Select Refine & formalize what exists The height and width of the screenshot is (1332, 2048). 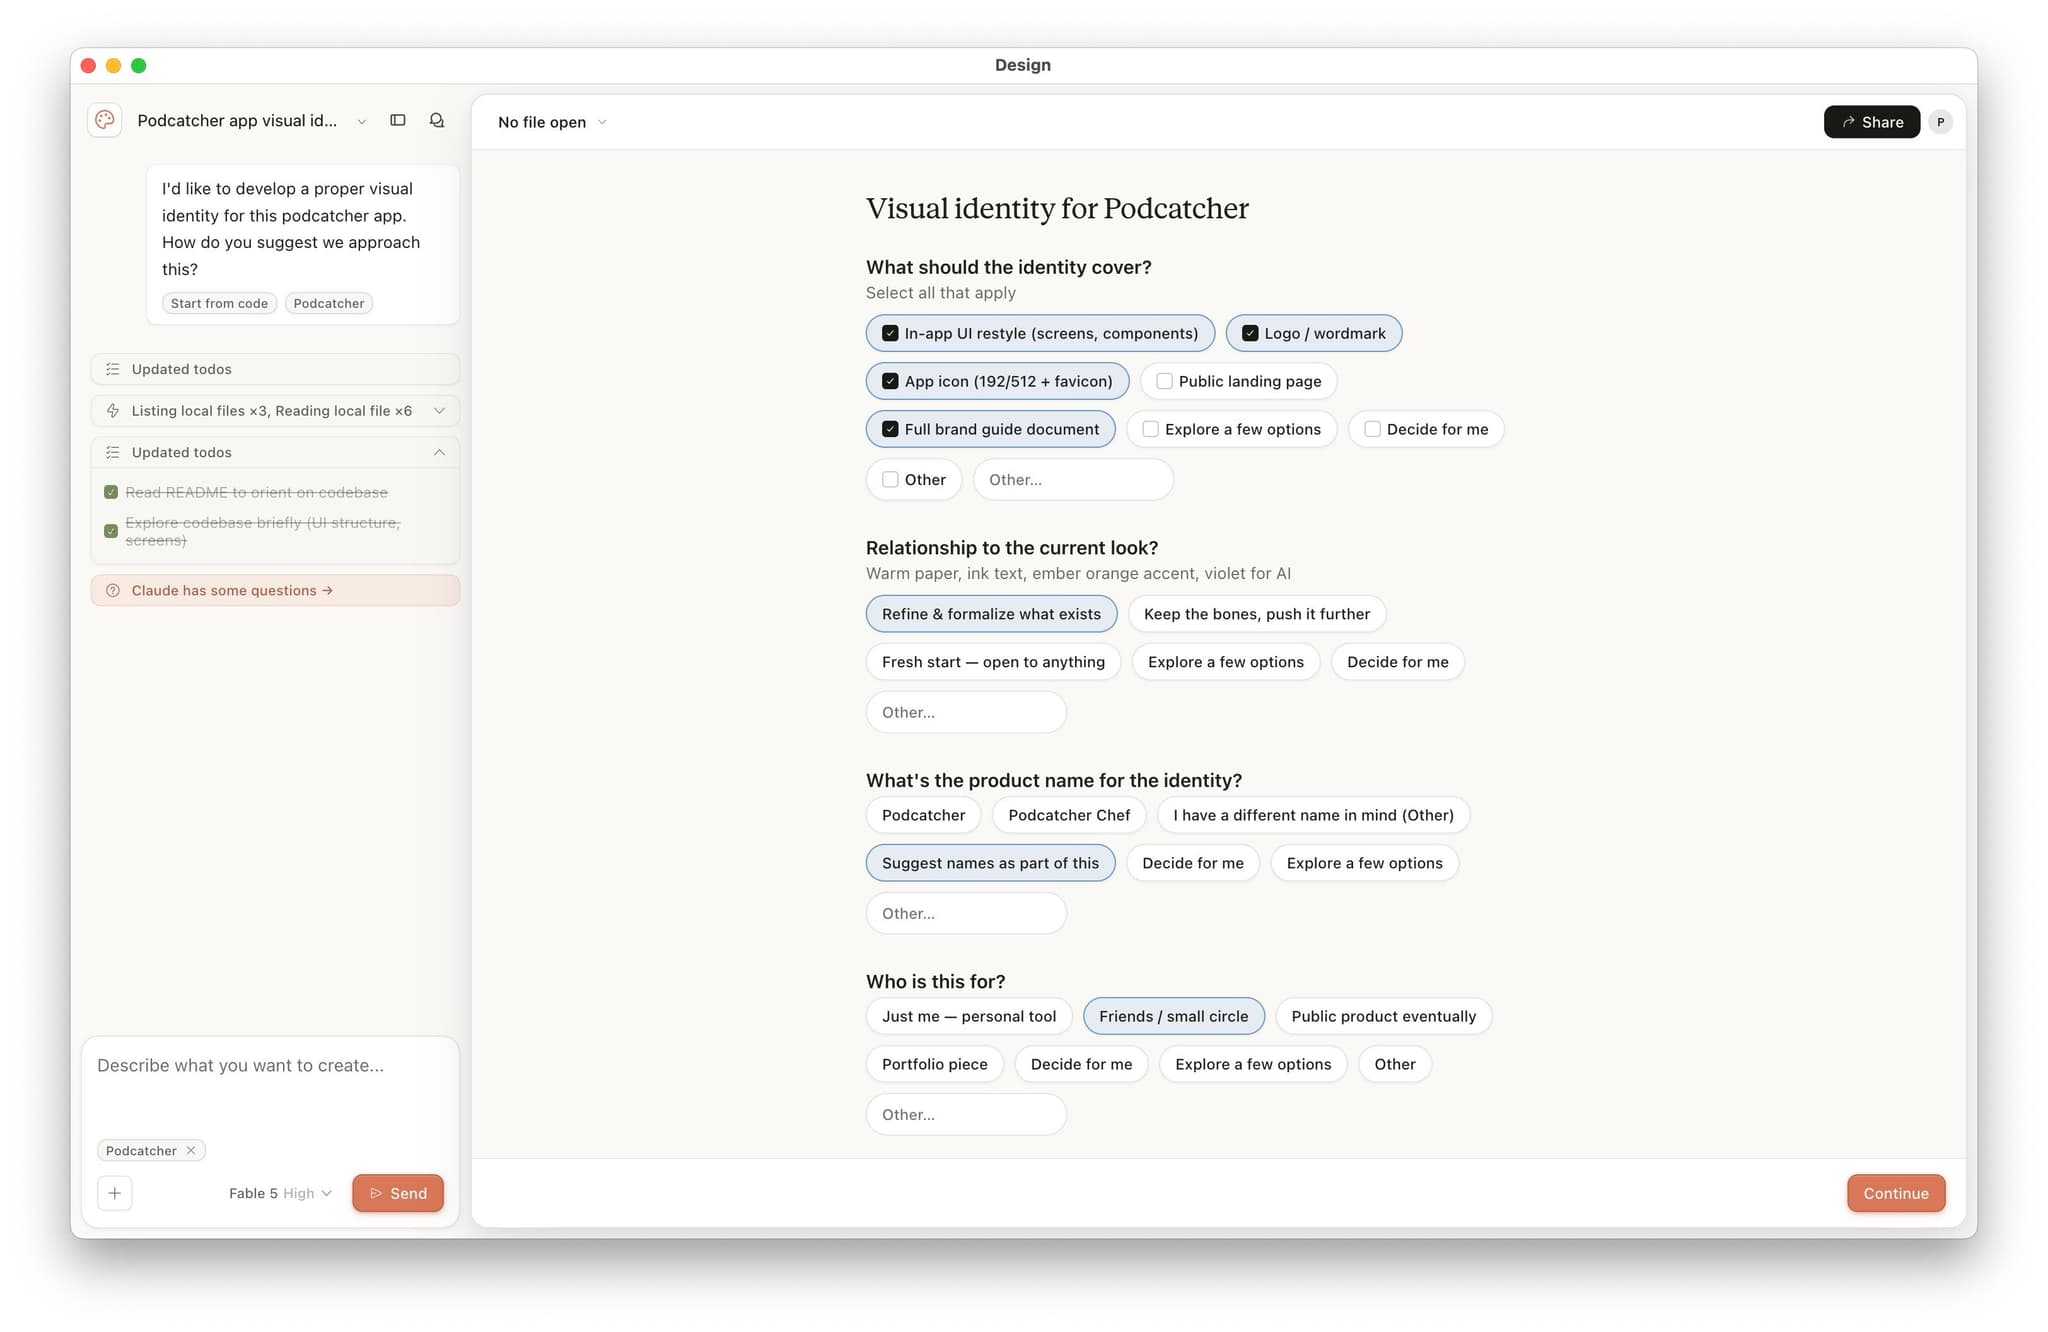tap(991, 615)
